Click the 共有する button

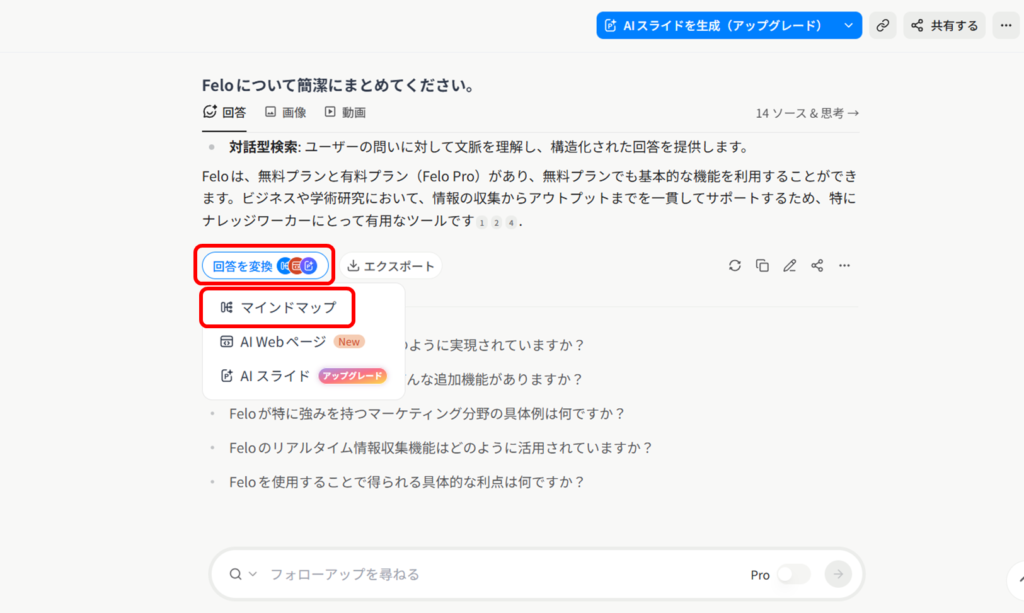pos(944,26)
